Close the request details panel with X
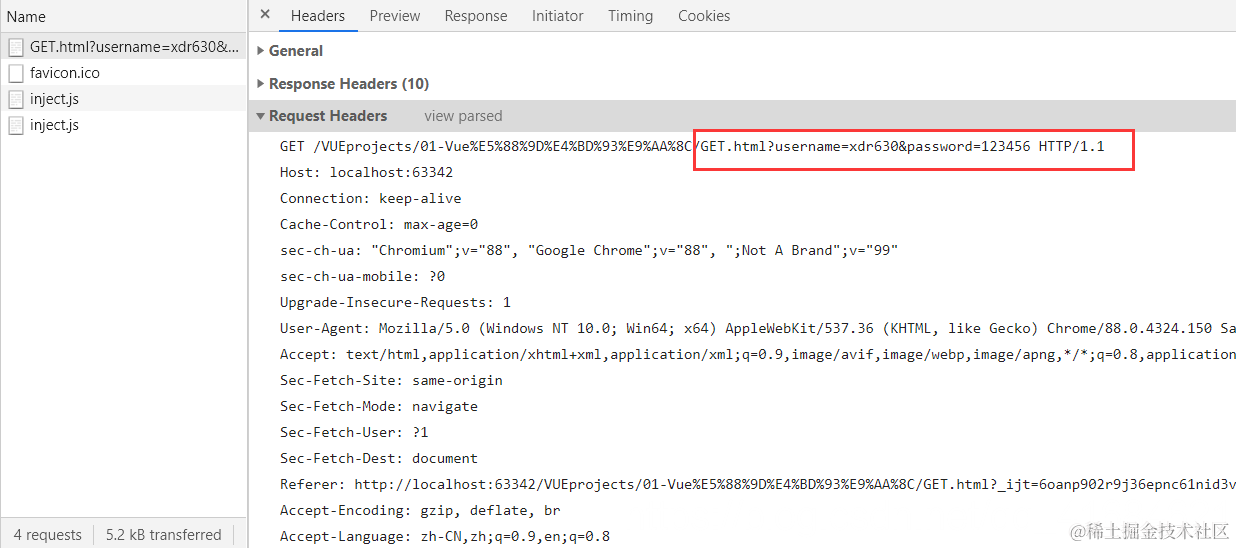The width and height of the screenshot is (1236, 548). (265, 15)
